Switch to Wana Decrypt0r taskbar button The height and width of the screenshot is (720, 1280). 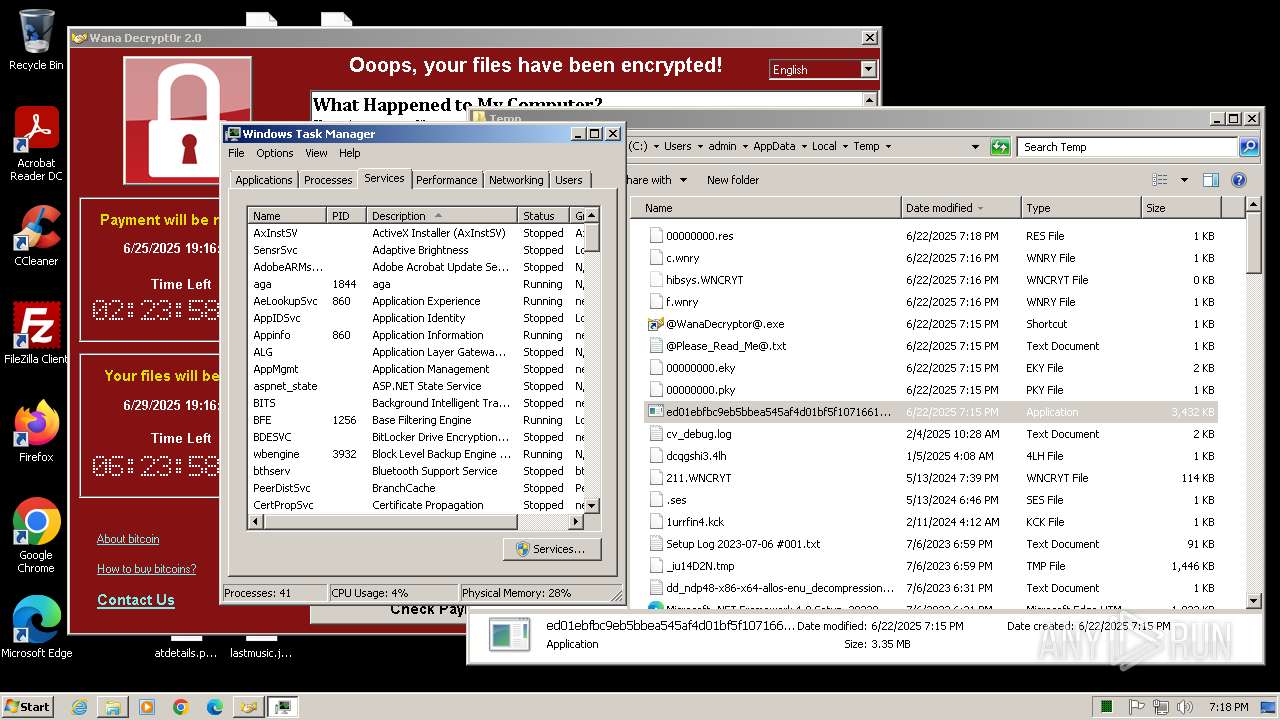tap(248, 707)
